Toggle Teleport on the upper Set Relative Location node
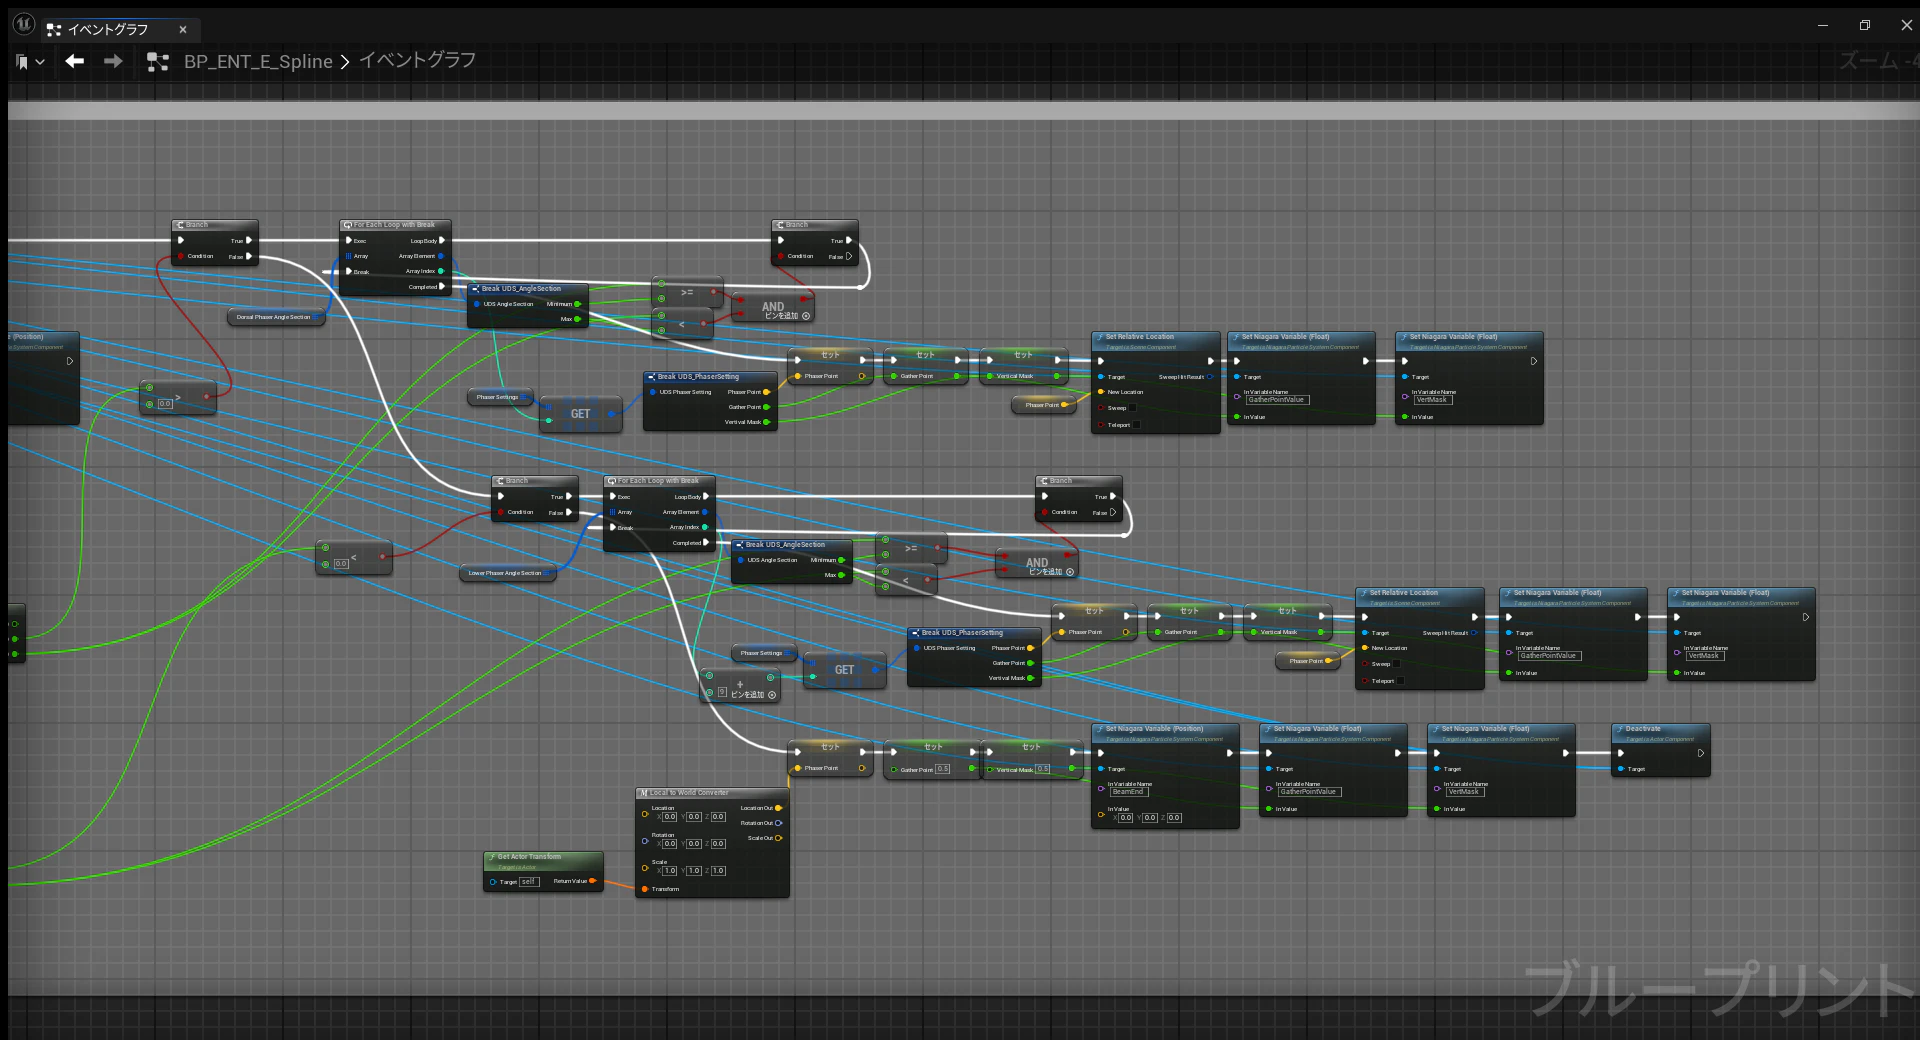This screenshot has width=1920, height=1040. [x=1136, y=425]
